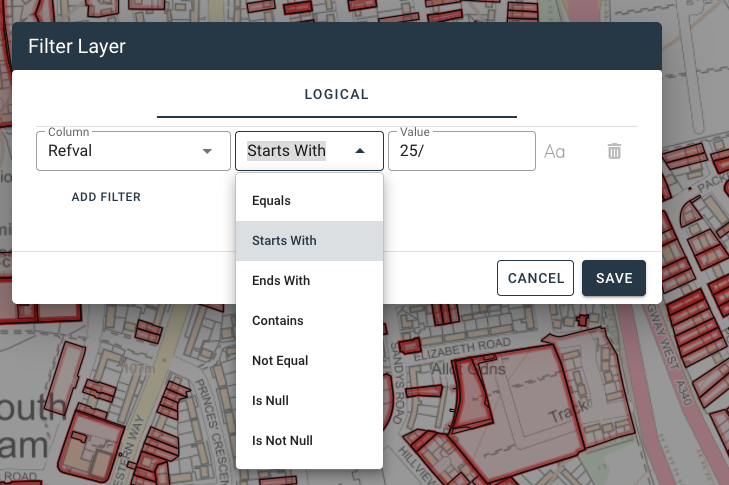Focus the Value field containing 25/
The width and height of the screenshot is (729, 485).
pyautogui.click(x=460, y=151)
